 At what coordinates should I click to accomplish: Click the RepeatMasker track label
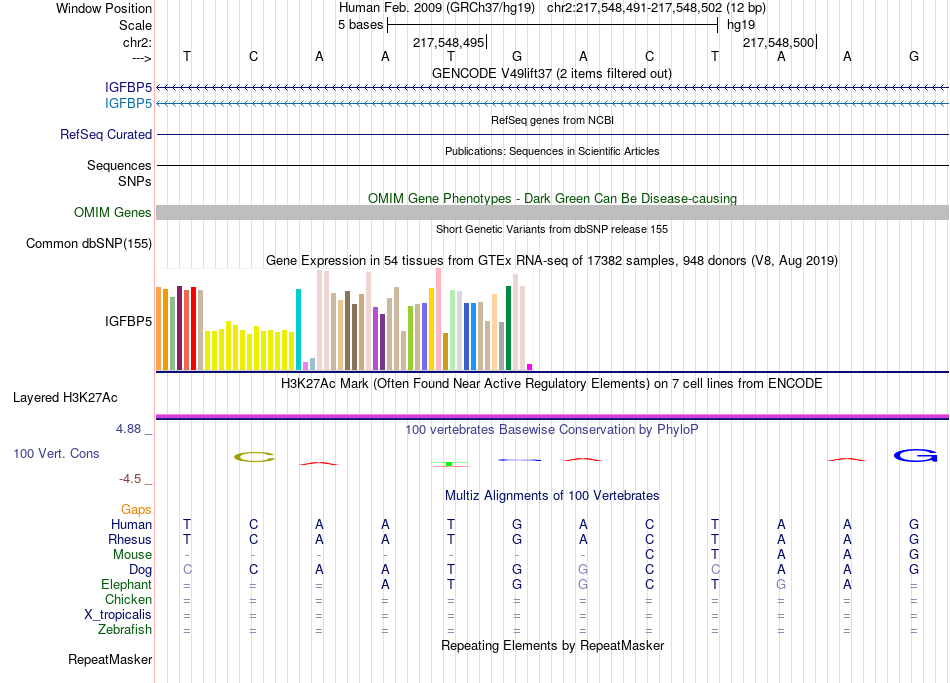pos(110,660)
